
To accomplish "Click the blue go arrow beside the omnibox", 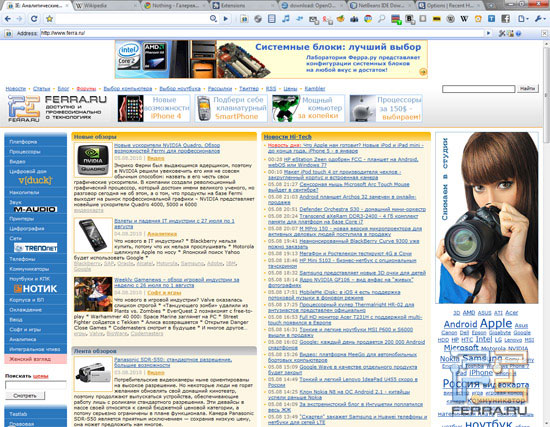I will tap(226, 19).
